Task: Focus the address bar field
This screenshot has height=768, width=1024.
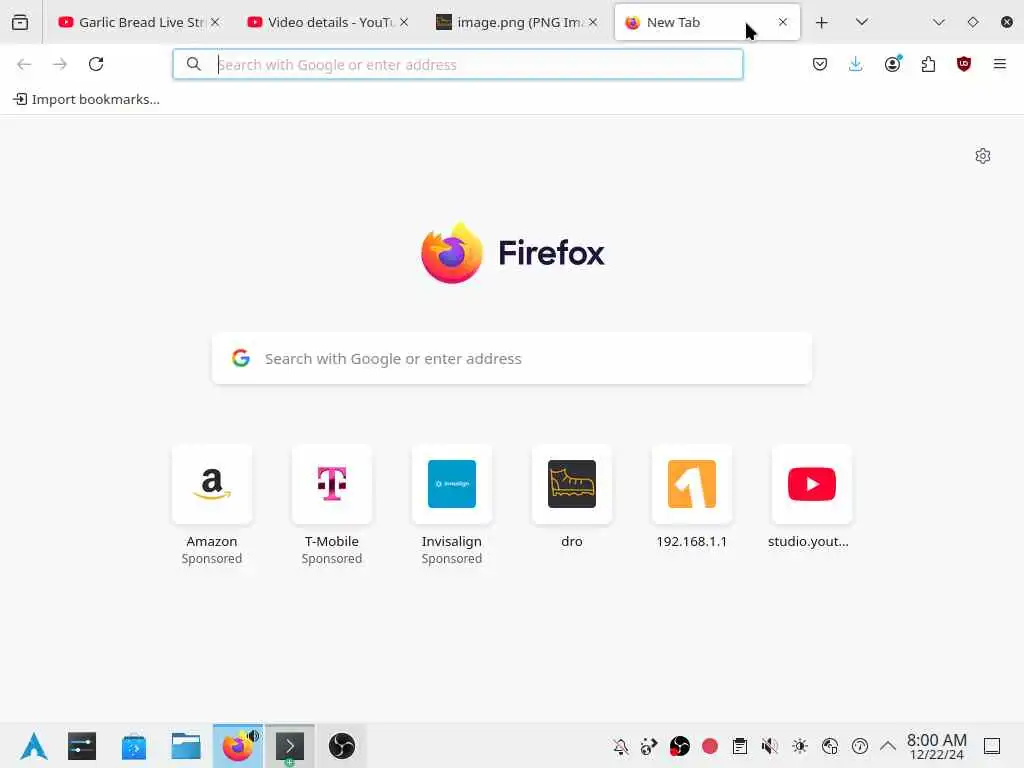Action: pos(458,64)
